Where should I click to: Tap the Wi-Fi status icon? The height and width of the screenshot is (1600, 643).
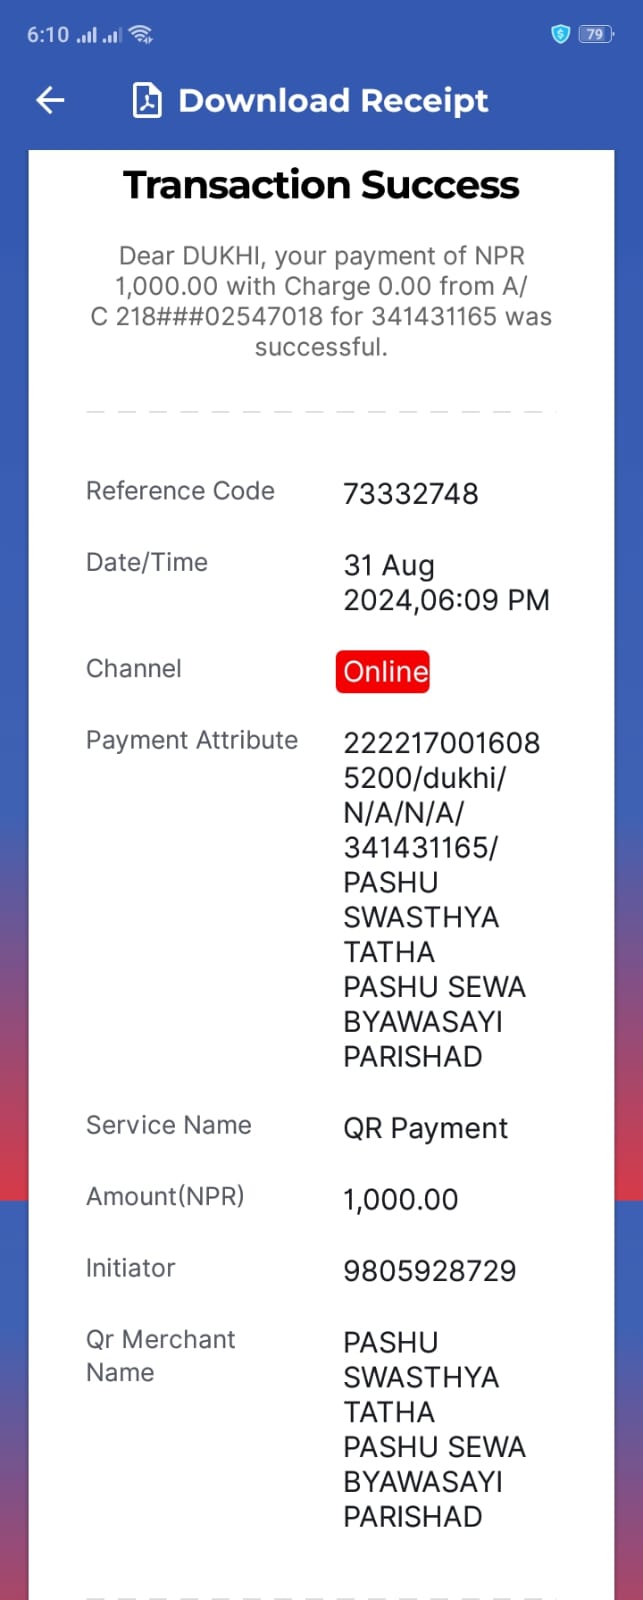(x=141, y=34)
